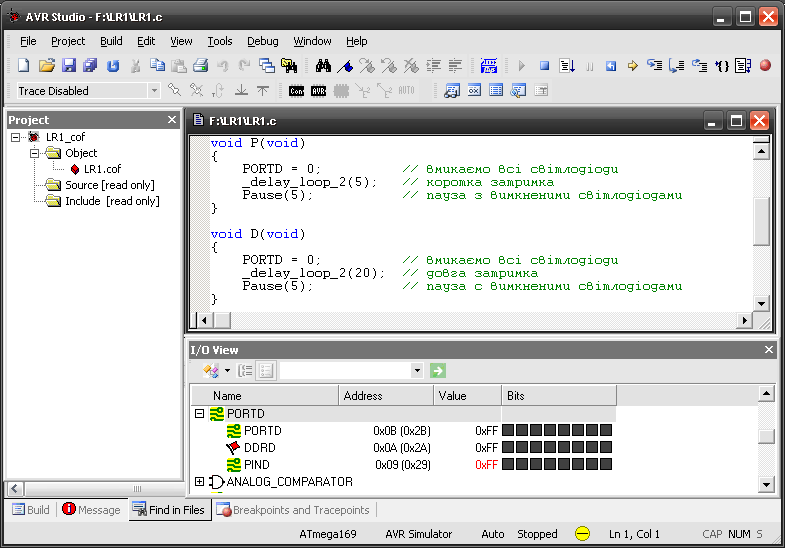Click the Con chip toolbar icon
Image resolution: width=785 pixels, height=548 pixels.
(x=296, y=91)
